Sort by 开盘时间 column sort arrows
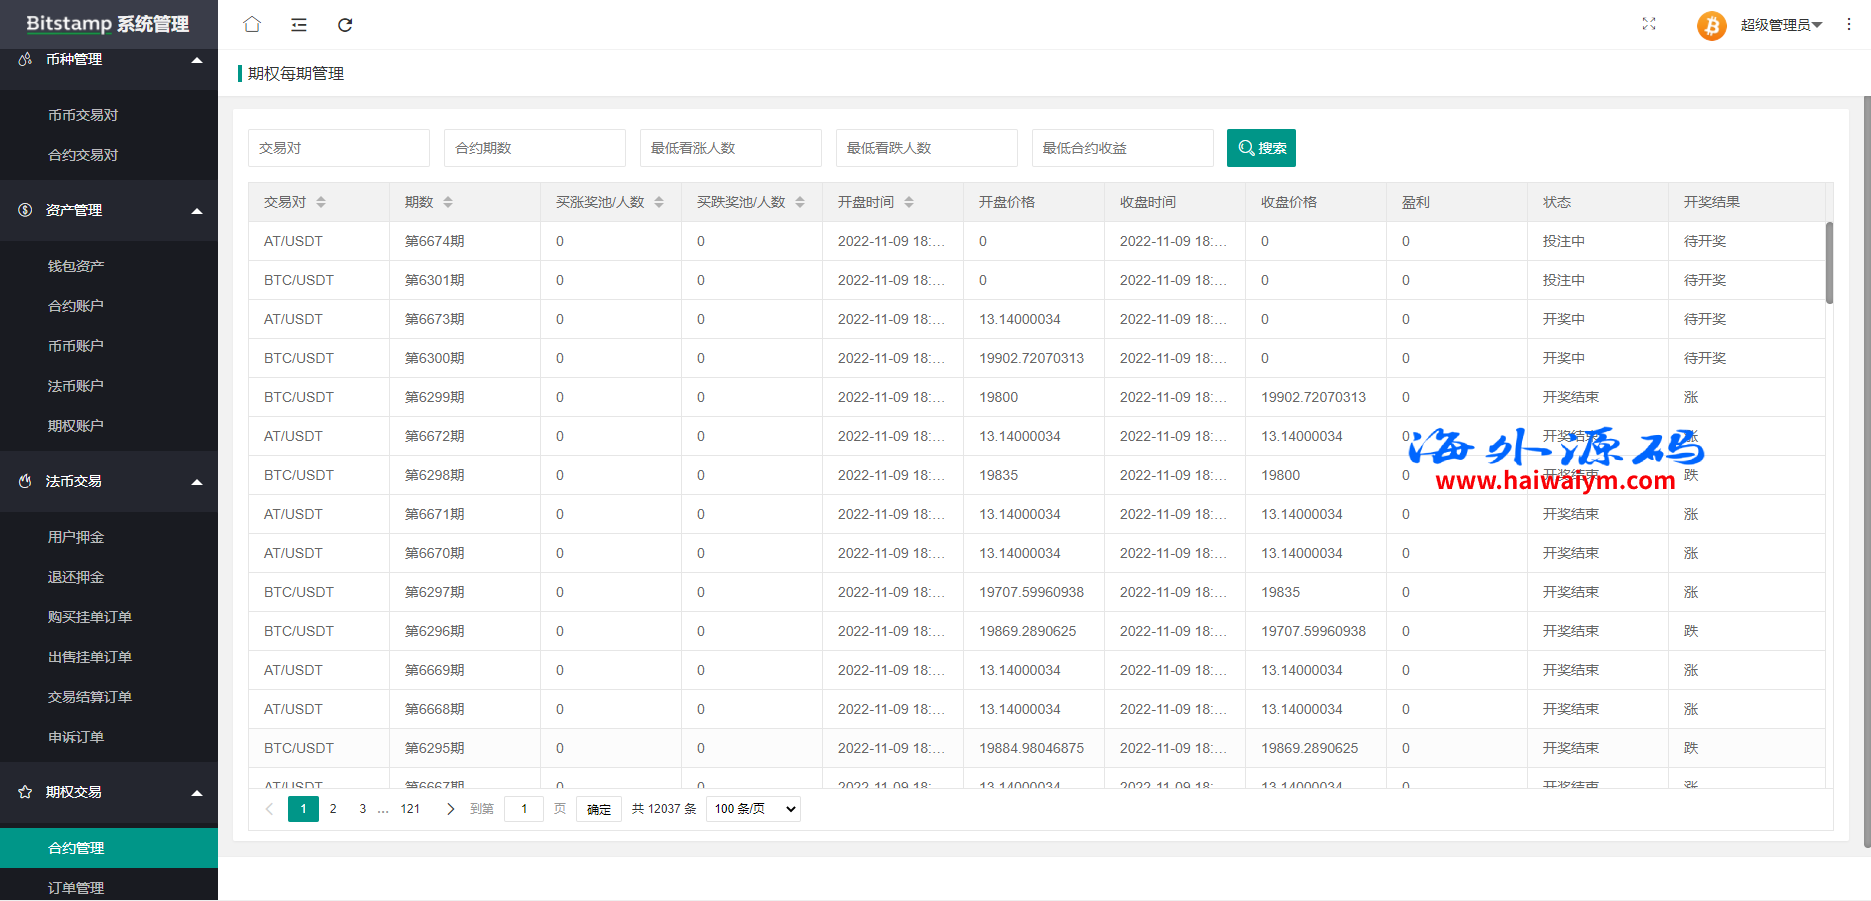Screen dimensions: 1871x901 tap(909, 202)
